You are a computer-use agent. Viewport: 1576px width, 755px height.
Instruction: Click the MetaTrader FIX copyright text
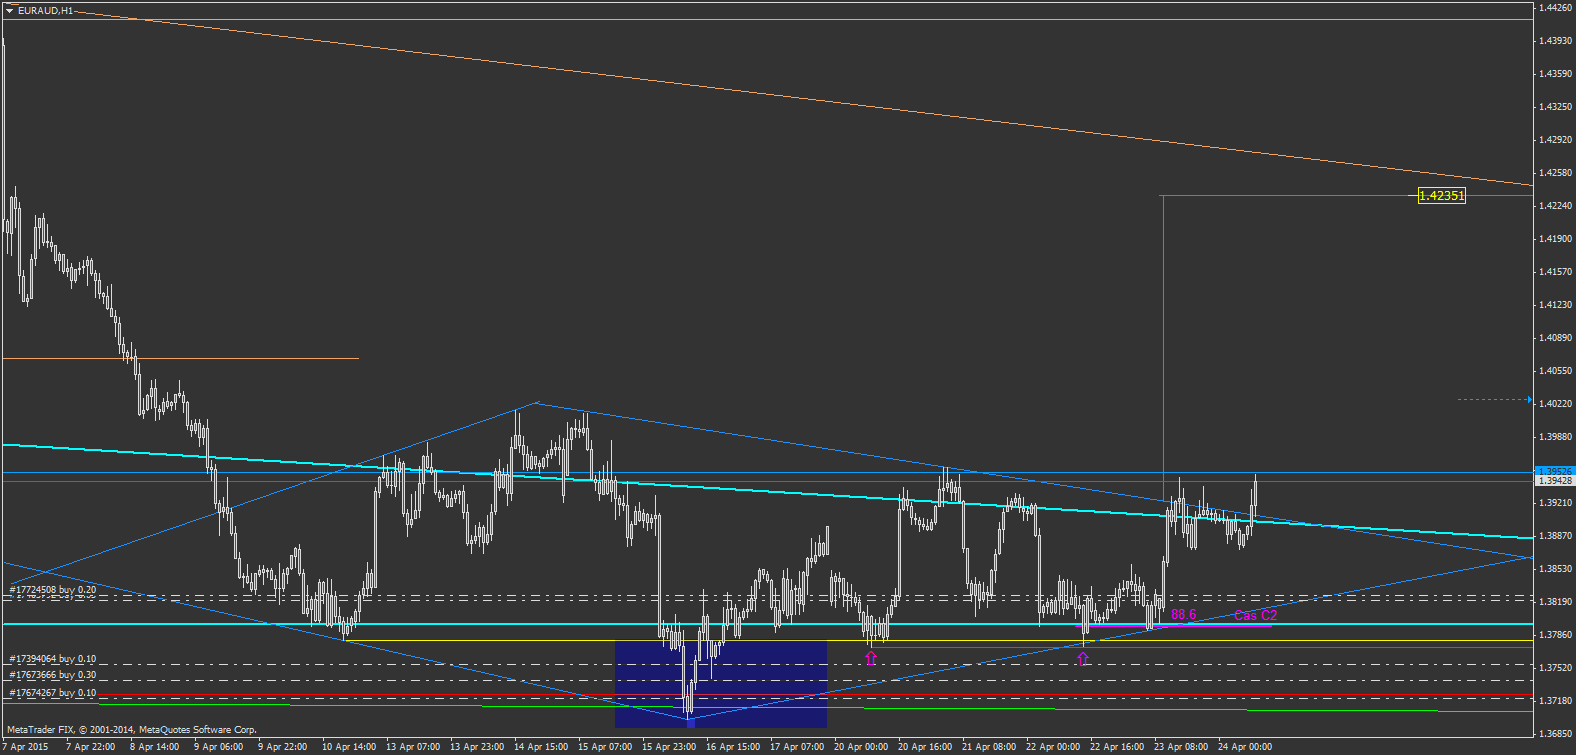132,730
